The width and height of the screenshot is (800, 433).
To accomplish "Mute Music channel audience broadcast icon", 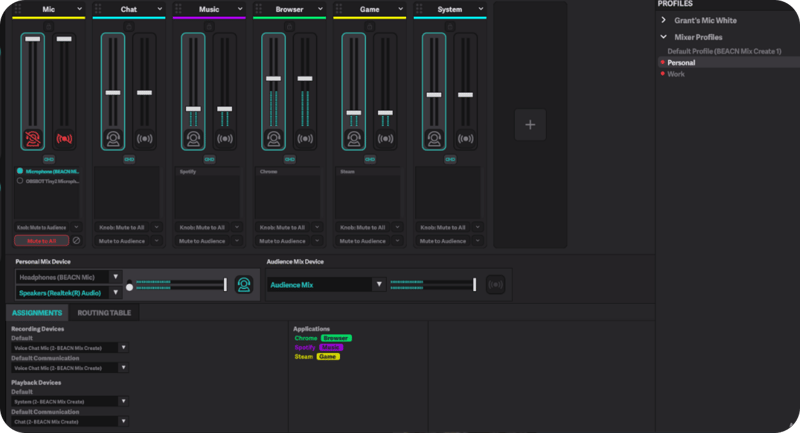I will click(x=224, y=138).
